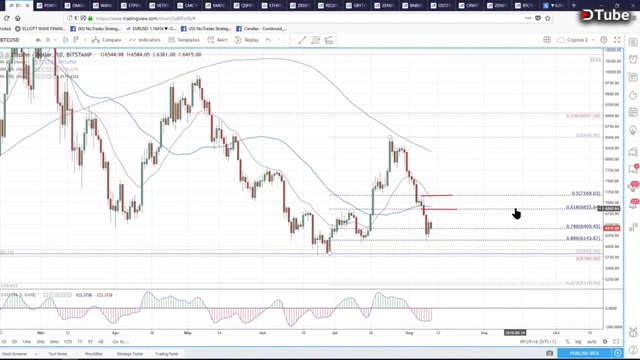The image size is (640, 360).
Task: Toggle percent scale mode
Action: pos(567,342)
